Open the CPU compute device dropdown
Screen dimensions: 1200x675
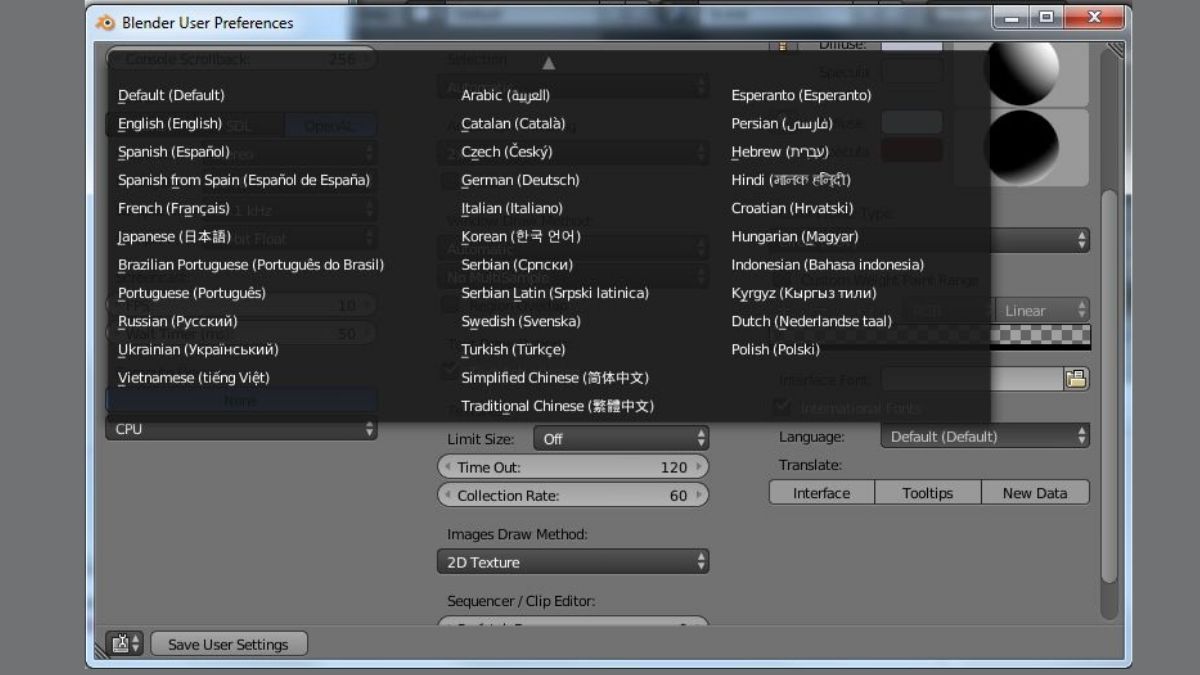tap(241, 429)
